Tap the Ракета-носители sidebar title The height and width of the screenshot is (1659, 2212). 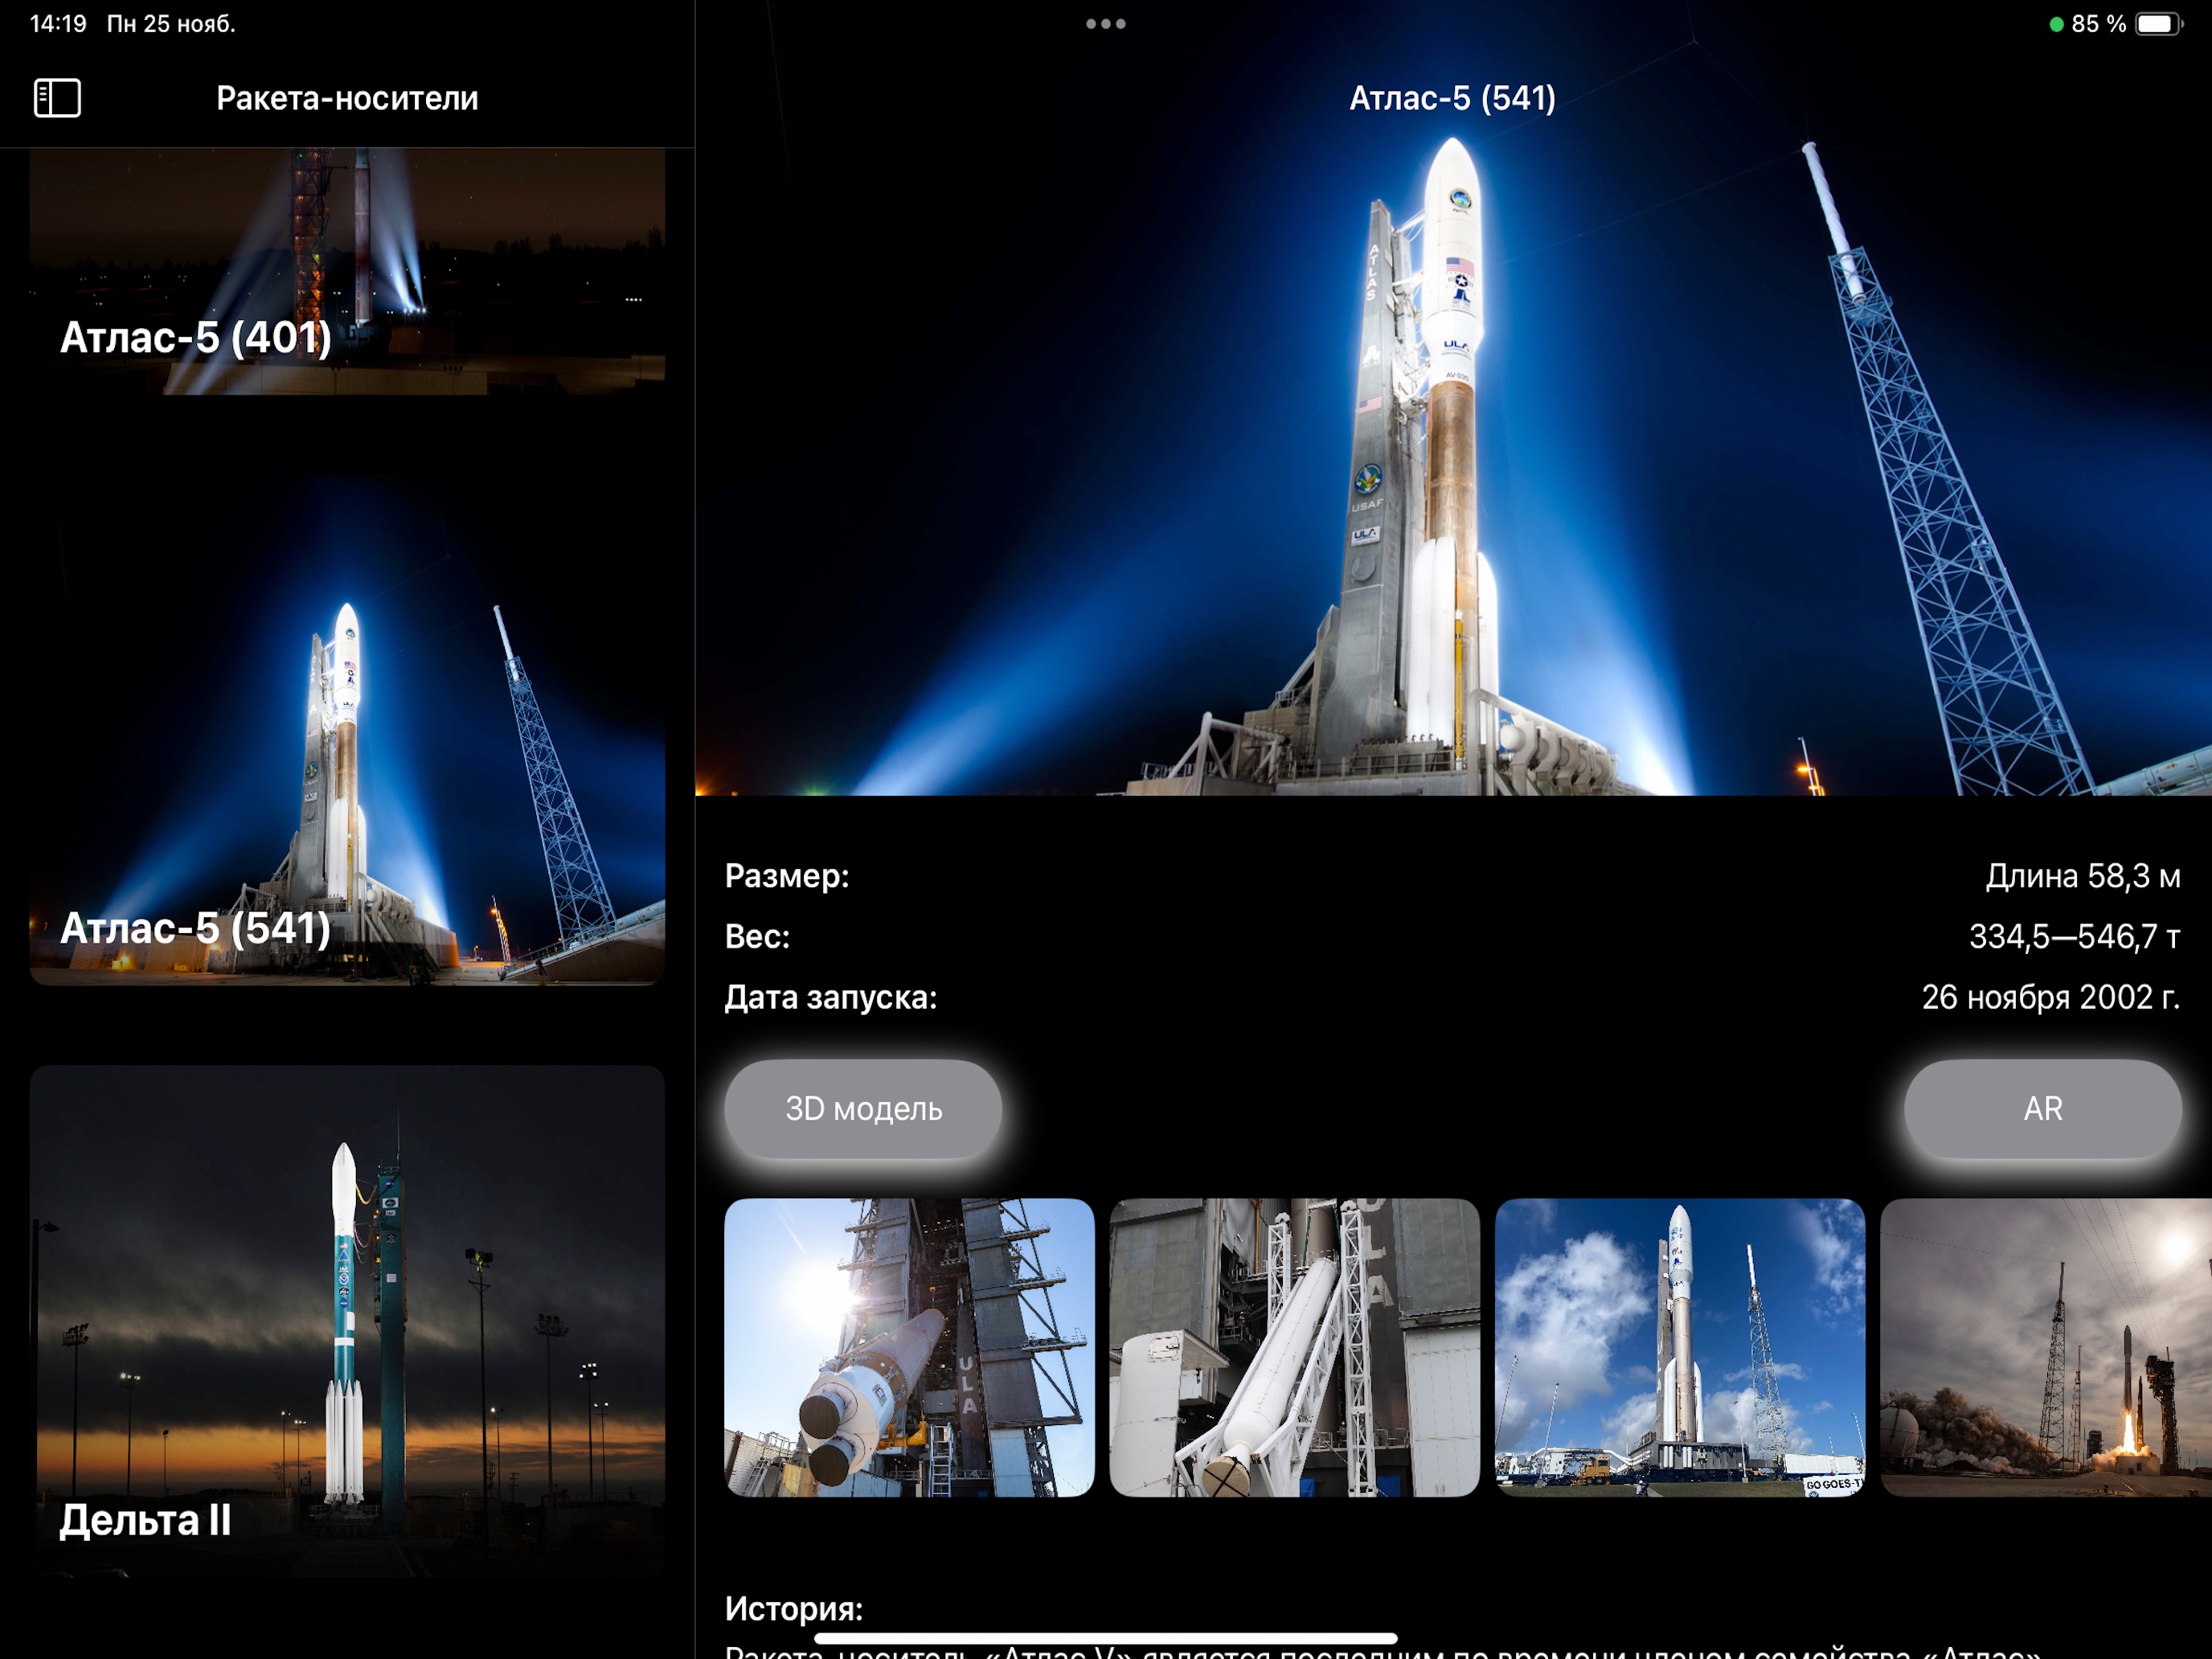(x=347, y=98)
